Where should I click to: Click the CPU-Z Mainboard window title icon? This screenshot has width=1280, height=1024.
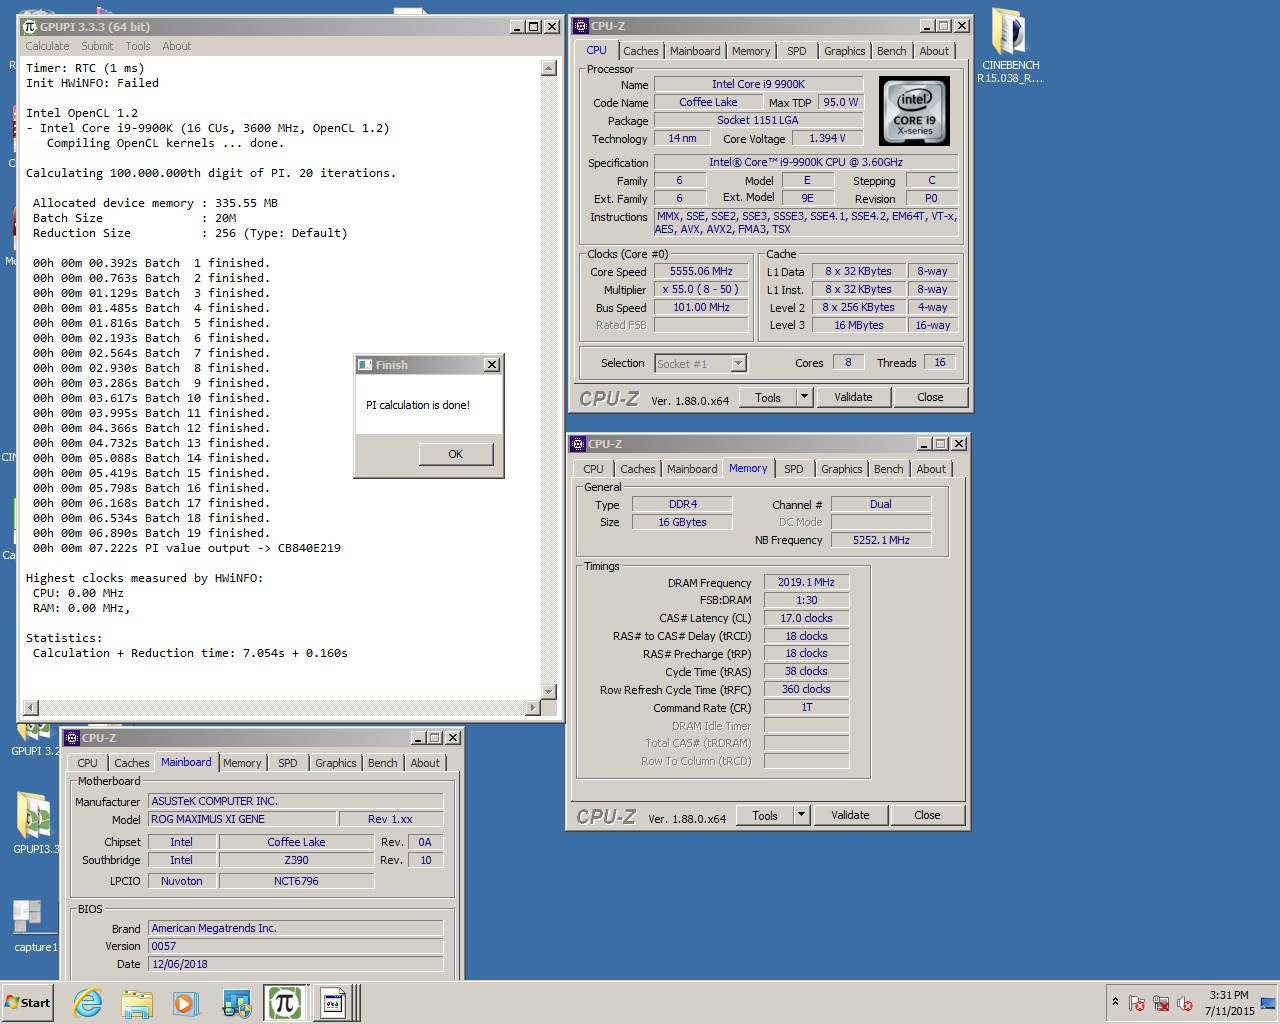click(x=72, y=738)
